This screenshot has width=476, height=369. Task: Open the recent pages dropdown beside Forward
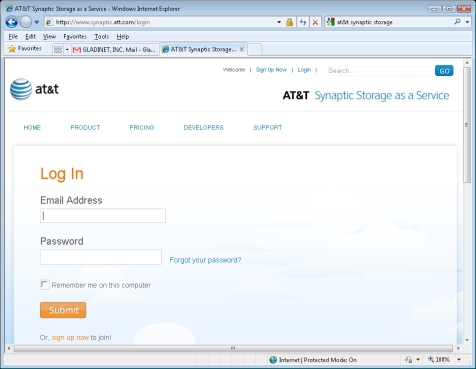click(x=36, y=22)
